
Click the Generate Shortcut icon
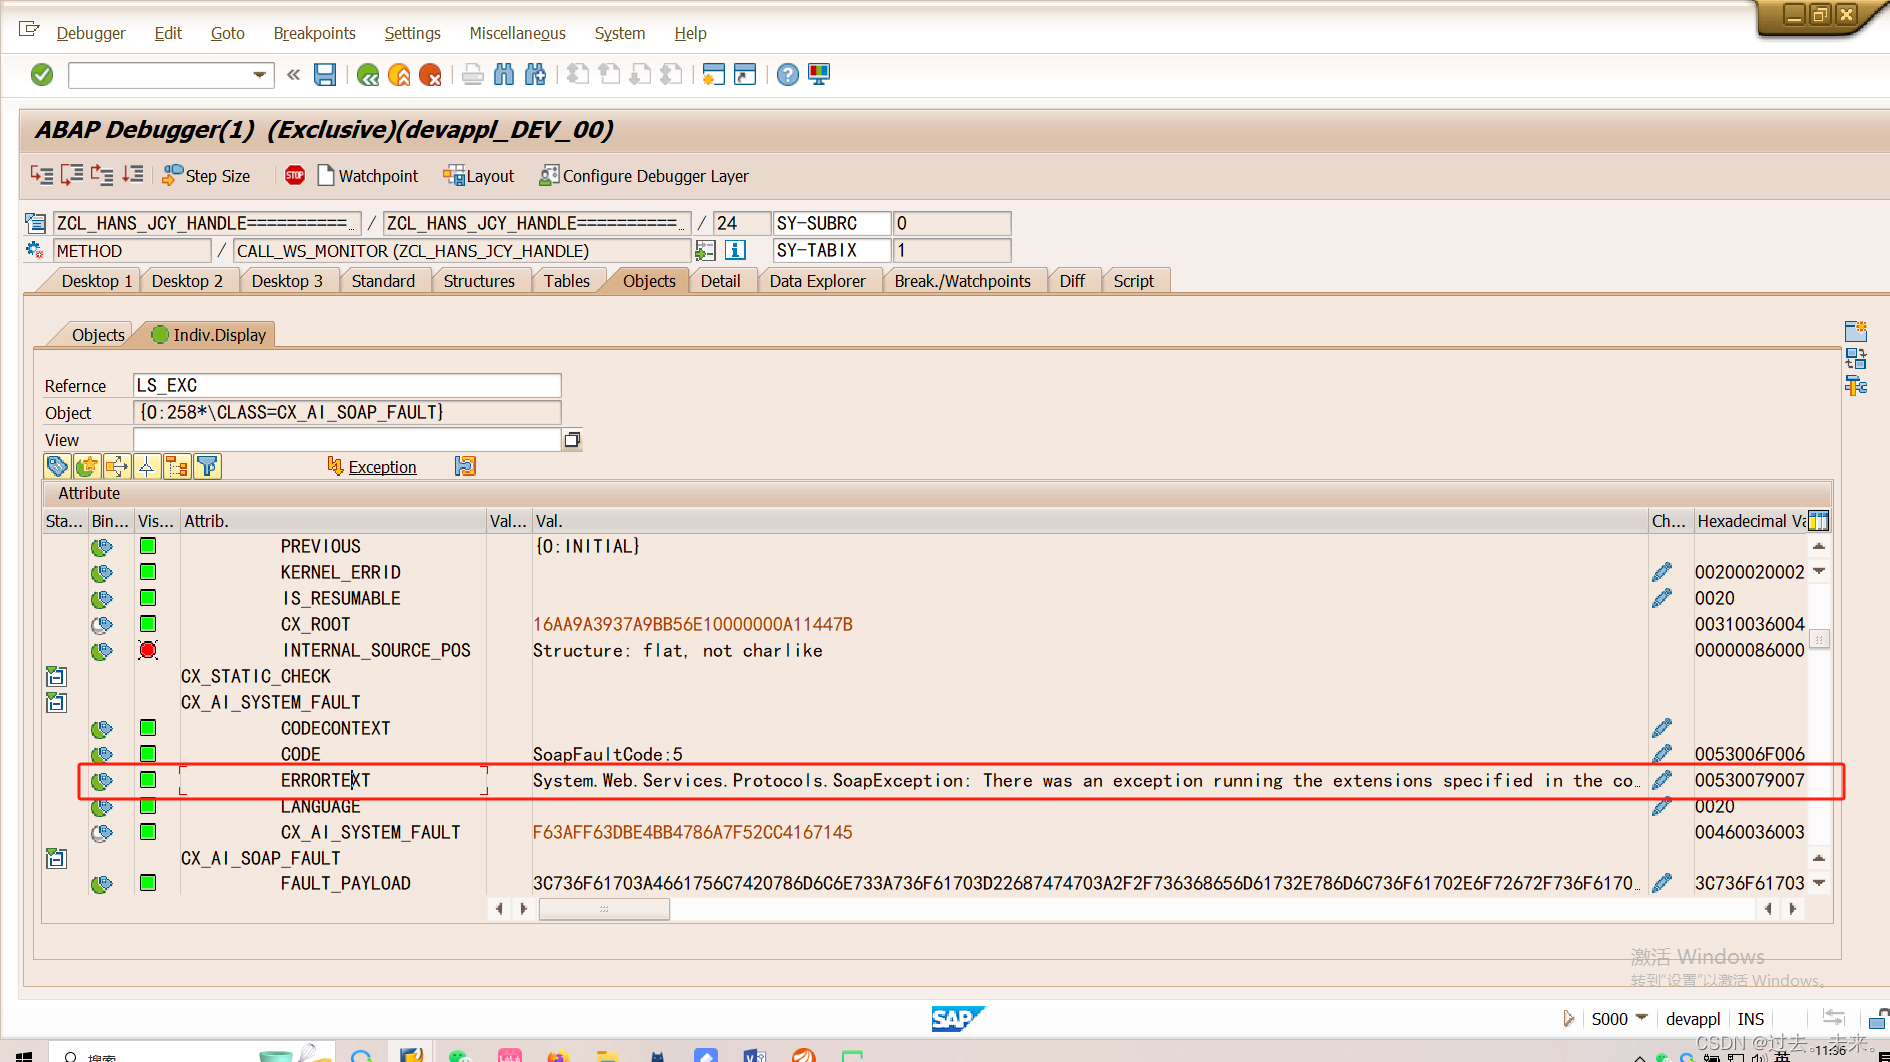pyautogui.click(x=745, y=75)
